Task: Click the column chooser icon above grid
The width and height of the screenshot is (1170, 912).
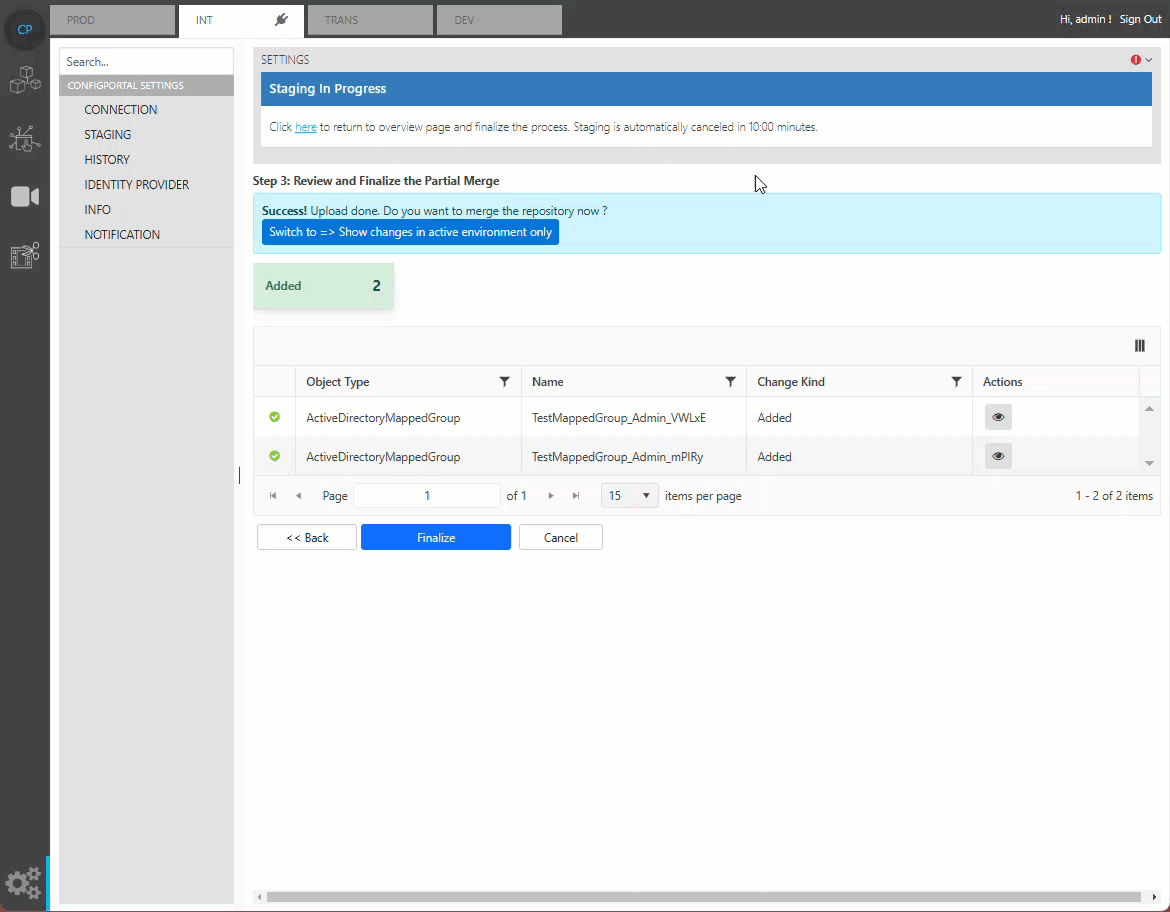Action: (x=1139, y=346)
